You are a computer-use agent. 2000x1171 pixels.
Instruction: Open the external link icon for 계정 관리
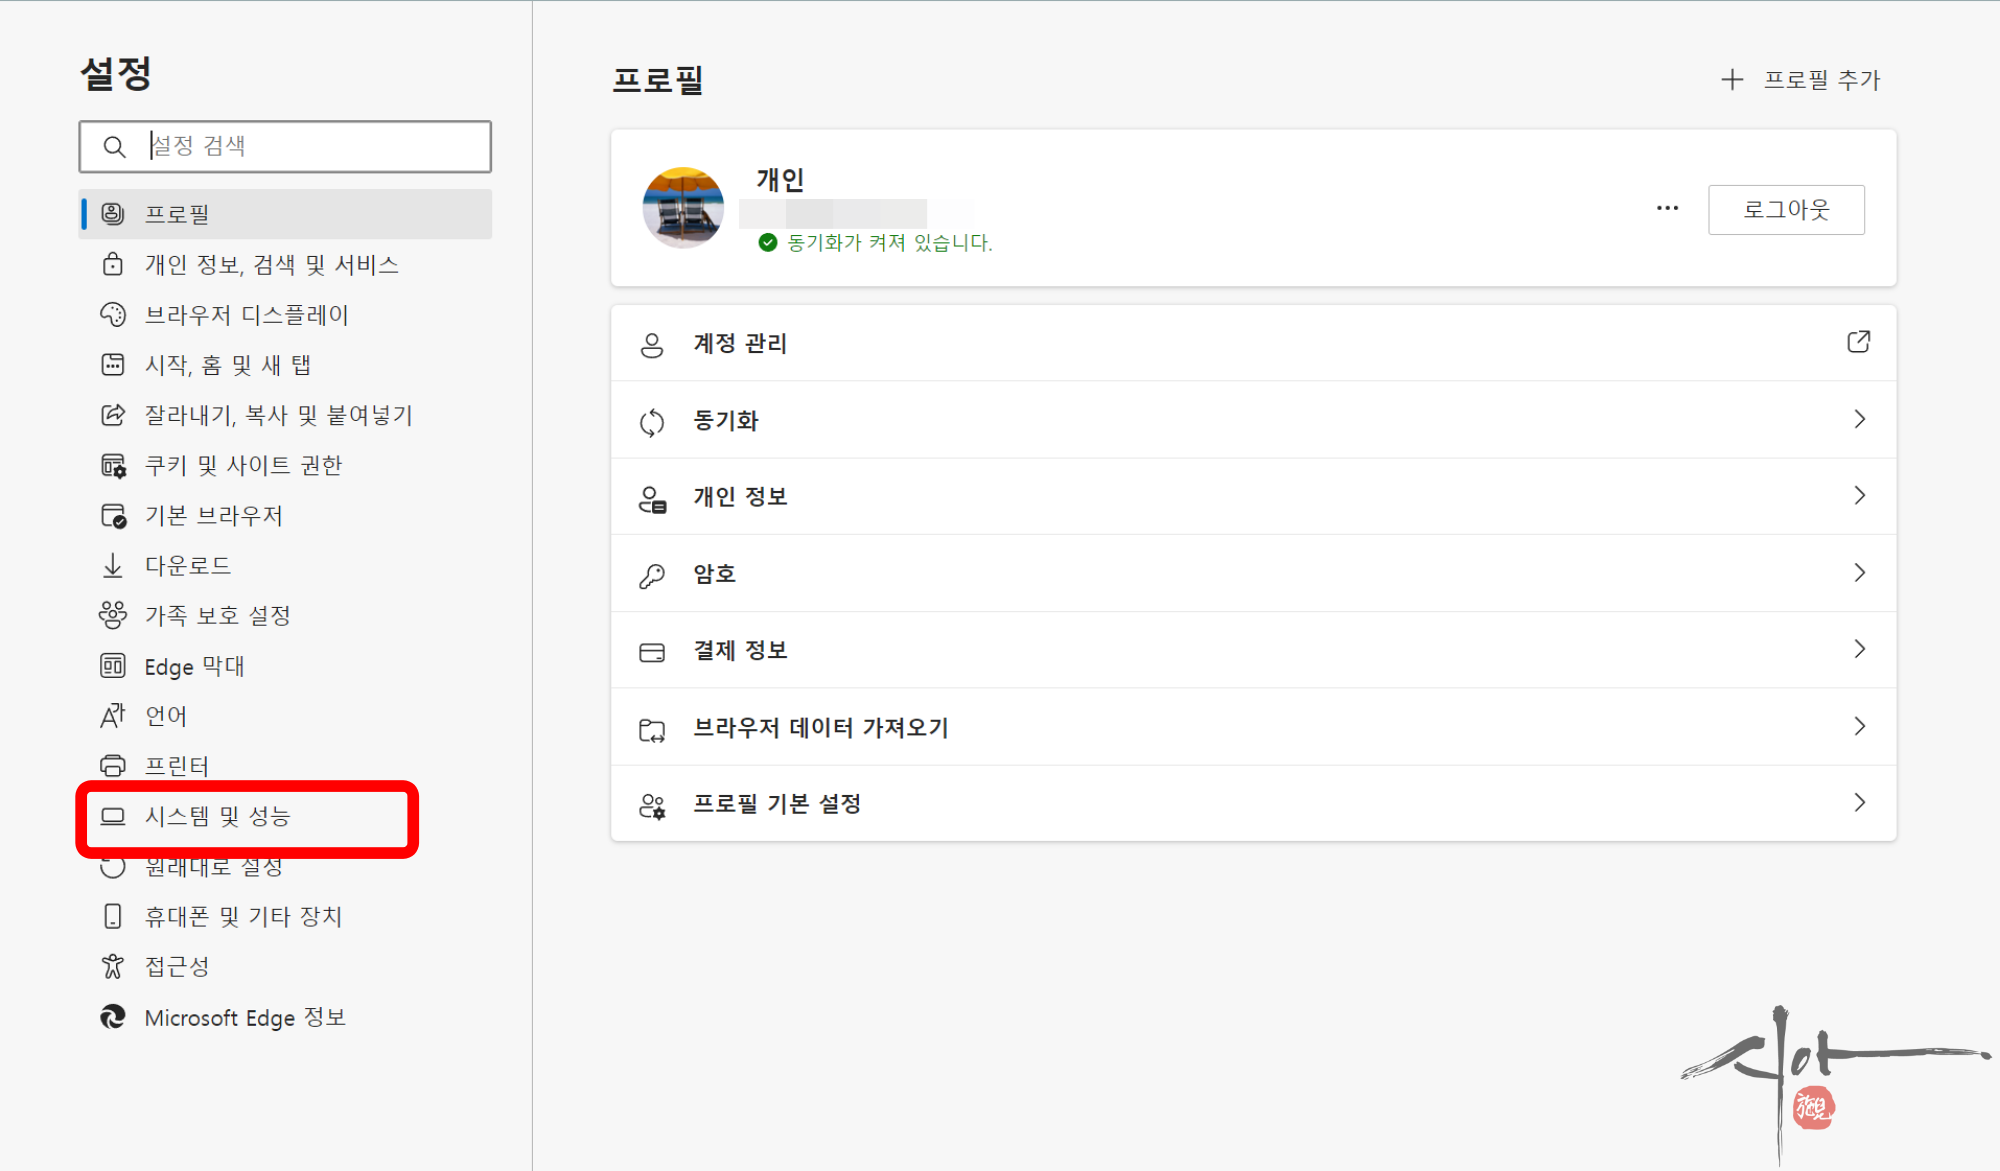click(1858, 342)
